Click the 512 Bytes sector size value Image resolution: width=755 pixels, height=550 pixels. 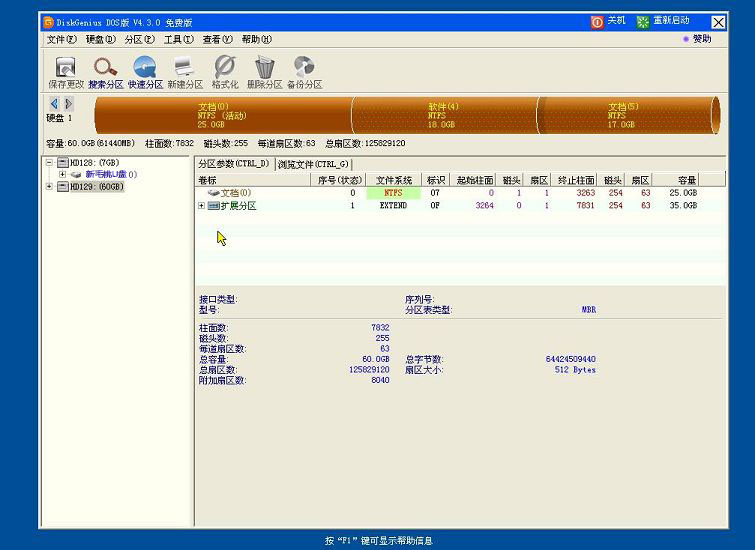click(x=575, y=370)
